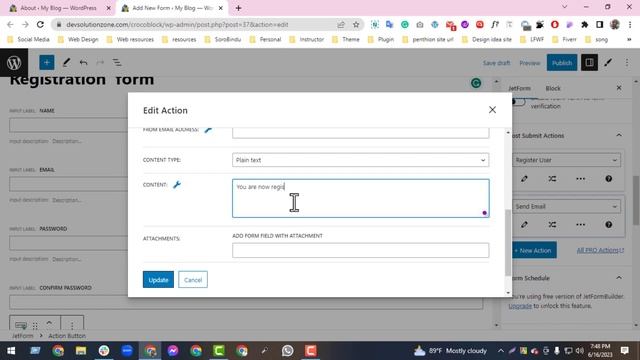Image resolution: width=640 pixels, height=360 pixels.
Task: Open the Document overview list icon
Action: click(117, 62)
